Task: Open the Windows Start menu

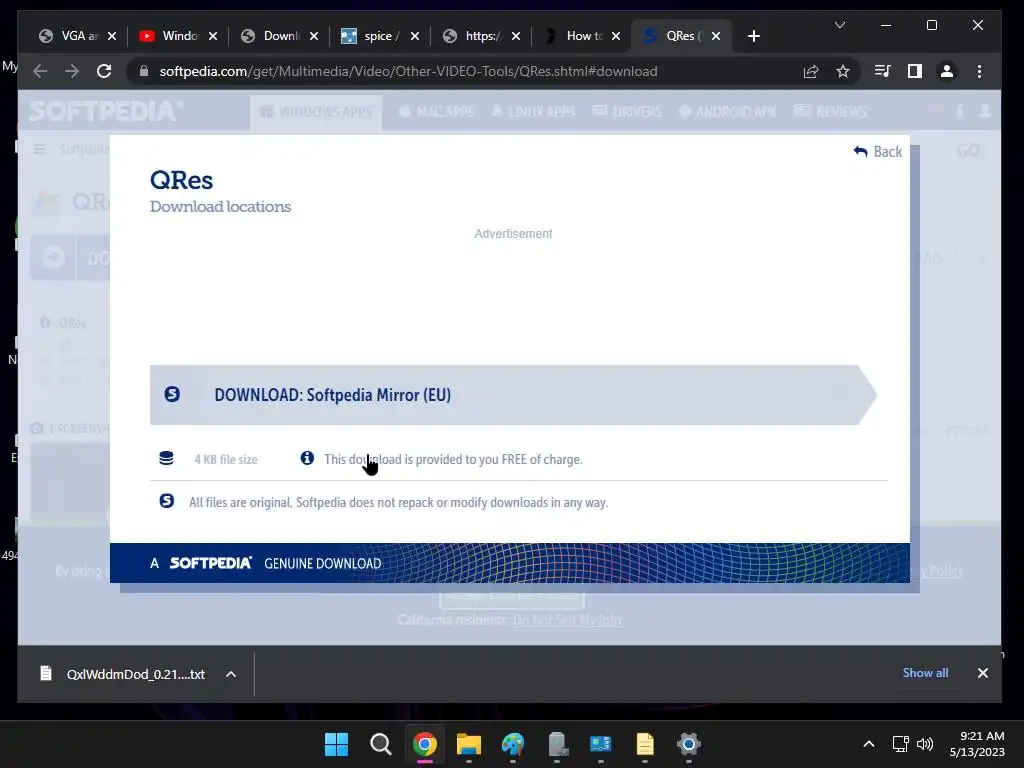Action: coord(336,744)
